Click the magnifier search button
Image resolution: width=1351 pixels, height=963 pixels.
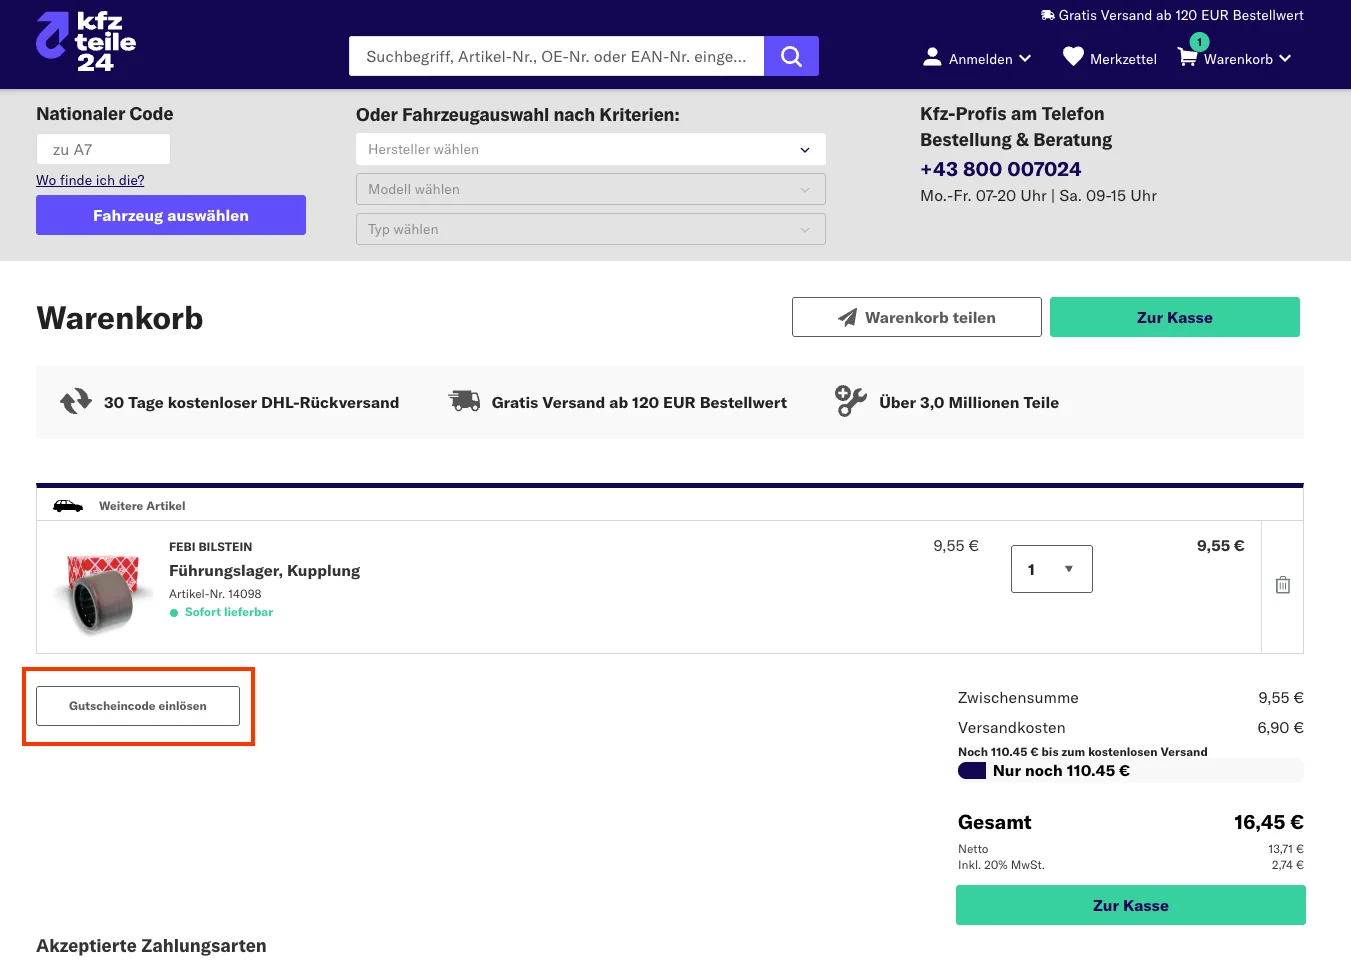click(x=791, y=56)
